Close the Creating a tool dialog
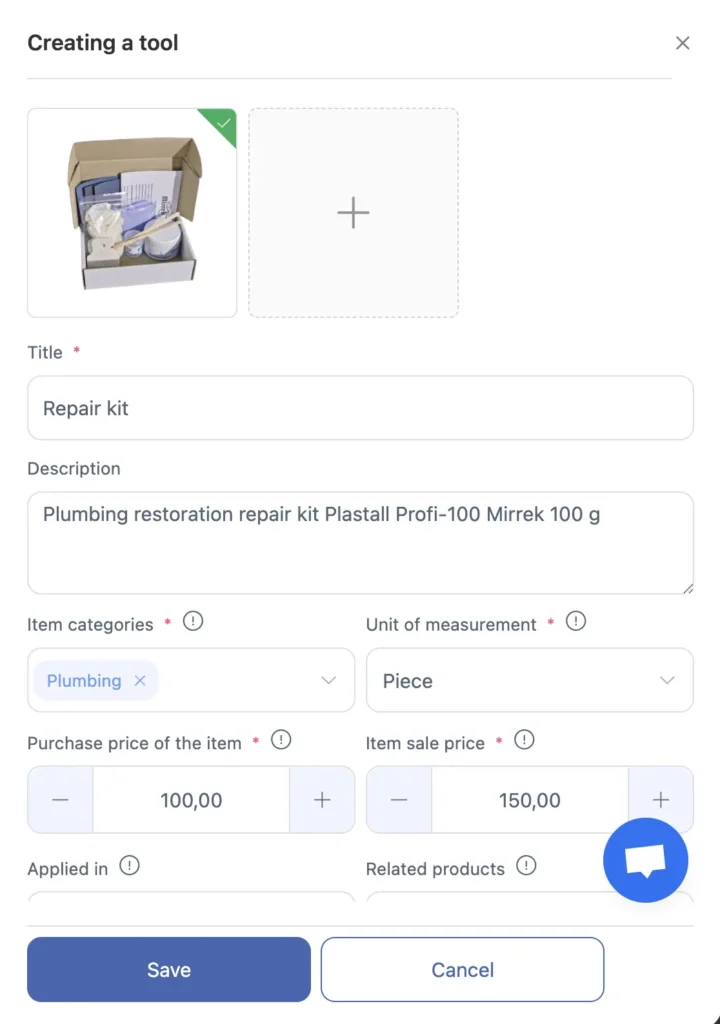The image size is (720, 1024). point(683,43)
